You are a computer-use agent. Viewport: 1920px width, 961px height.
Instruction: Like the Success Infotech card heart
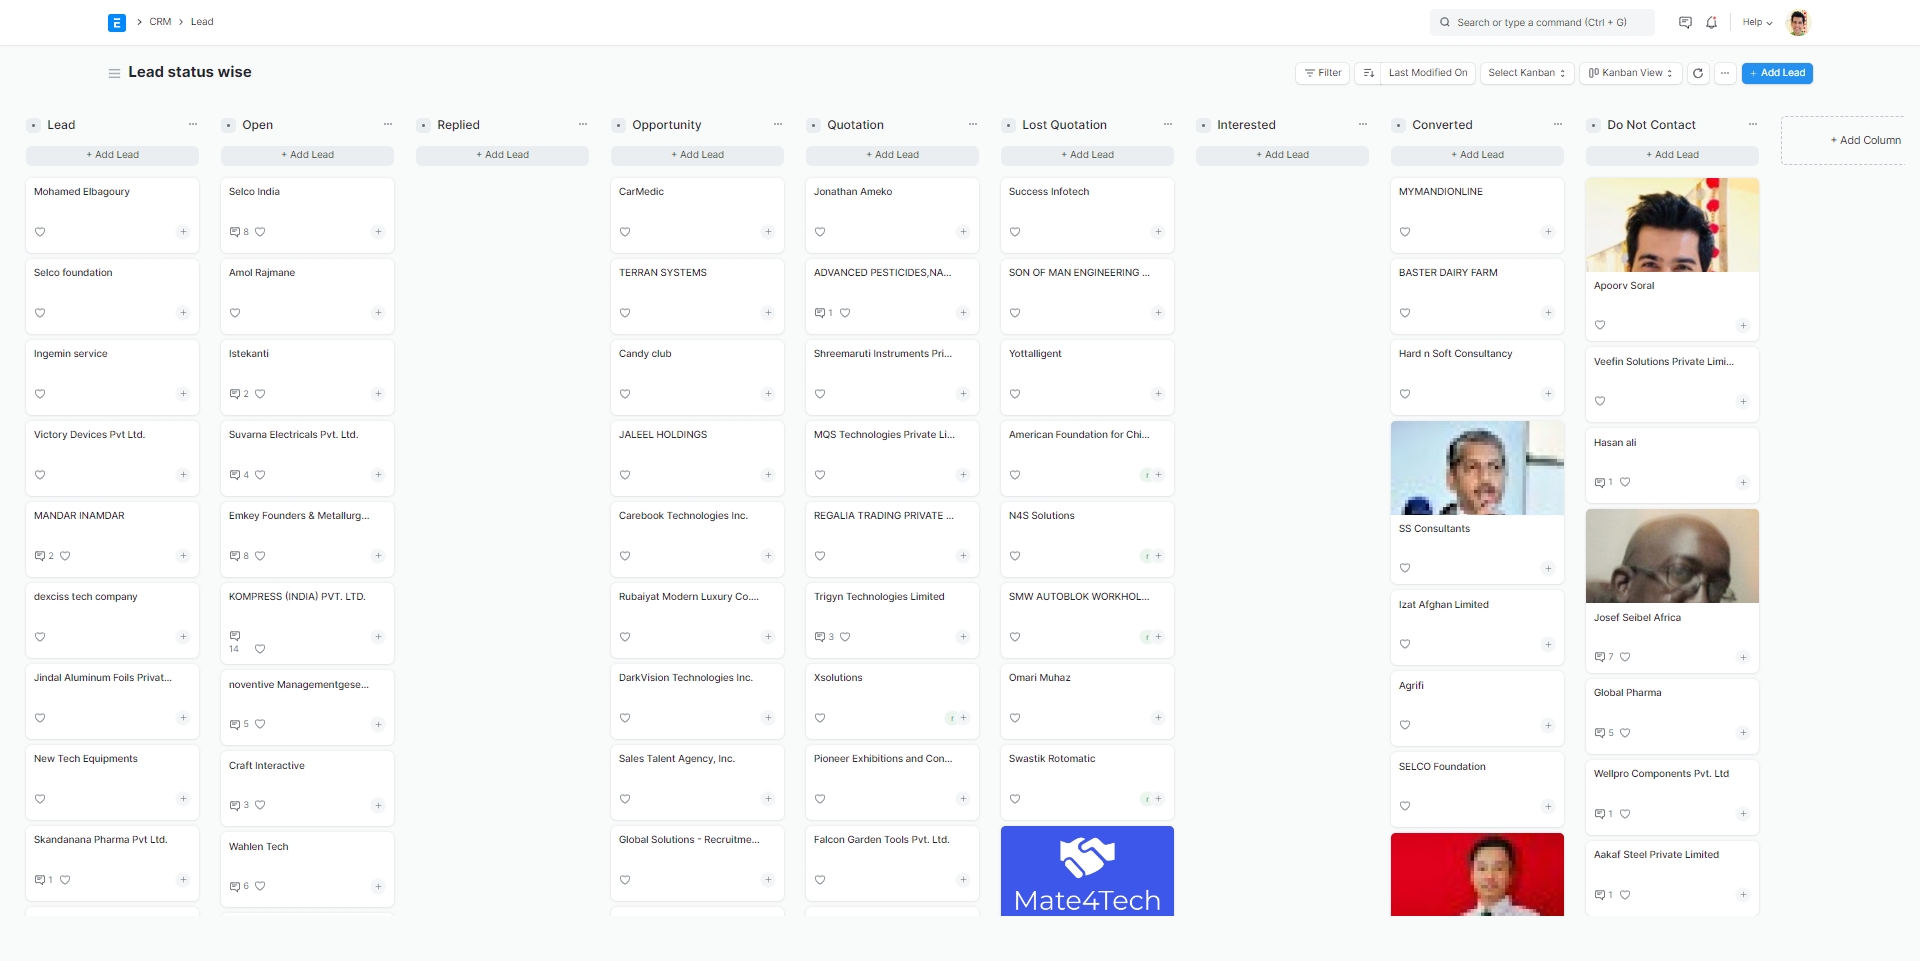(x=1015, y=232)
